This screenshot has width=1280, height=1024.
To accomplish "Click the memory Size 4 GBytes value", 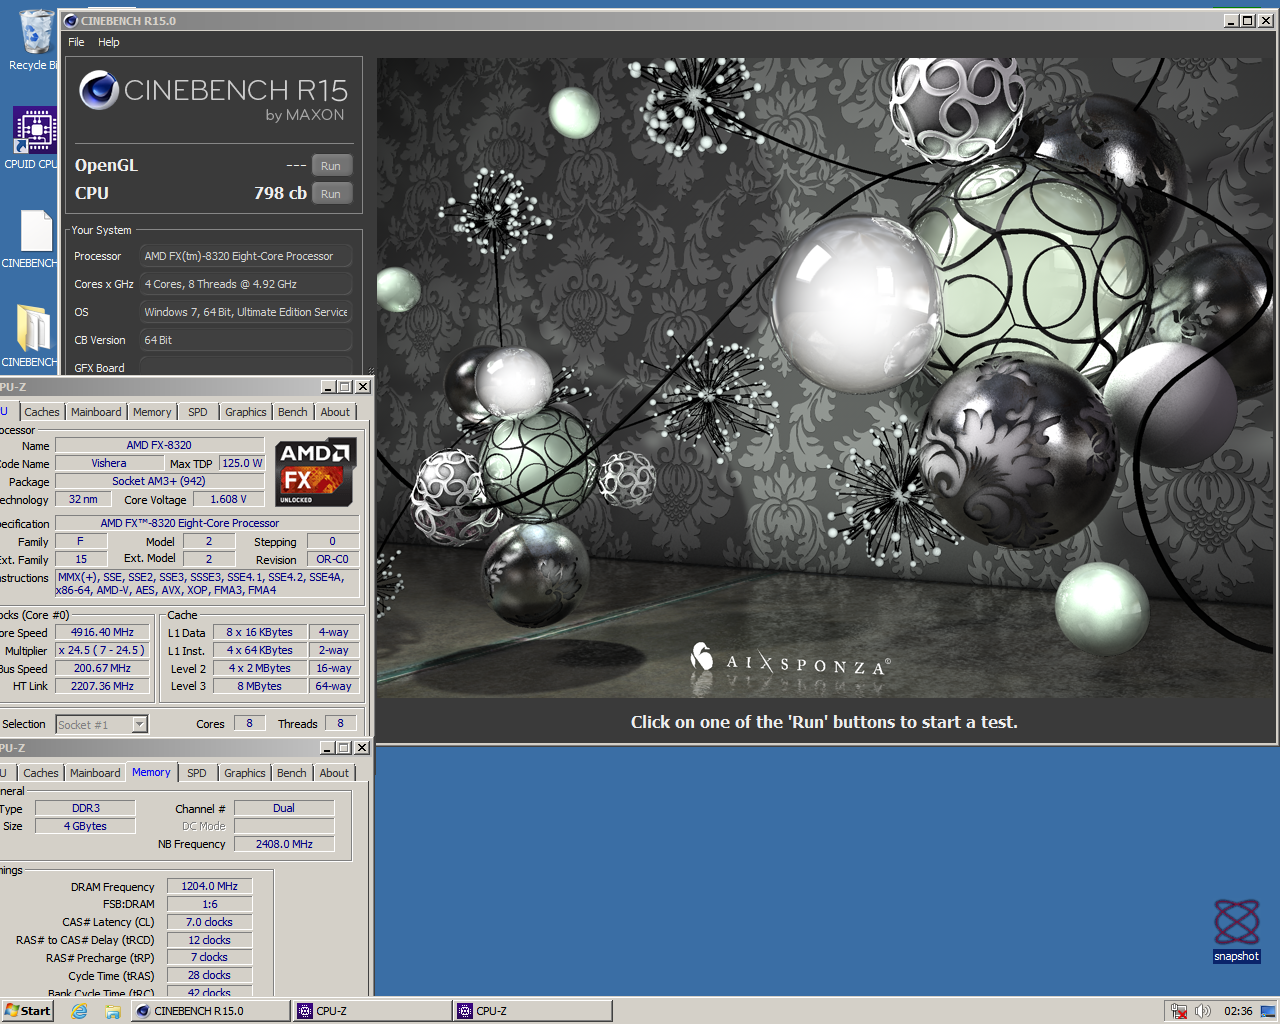I will point(86,826).
